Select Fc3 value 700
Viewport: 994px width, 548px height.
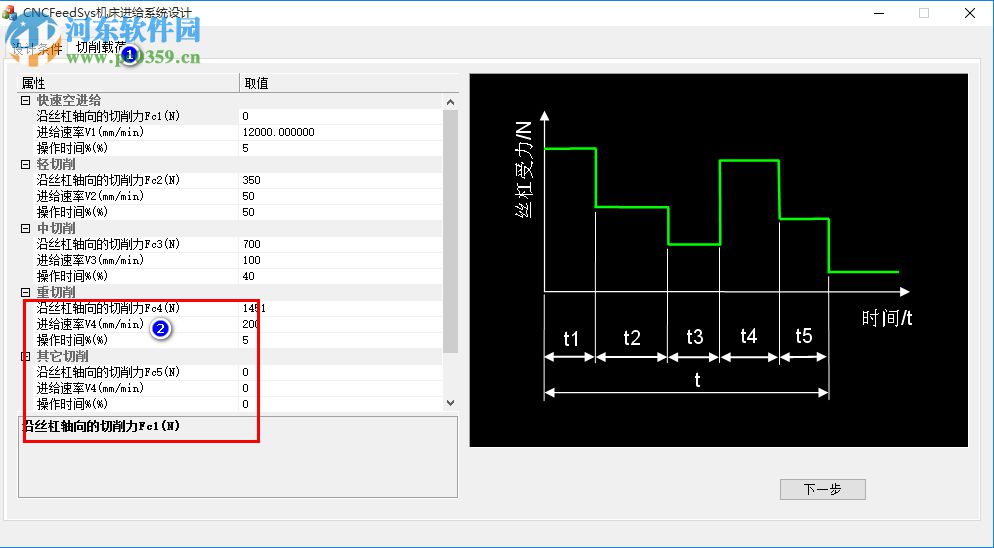pyautogui.click(x=340, y=244)
